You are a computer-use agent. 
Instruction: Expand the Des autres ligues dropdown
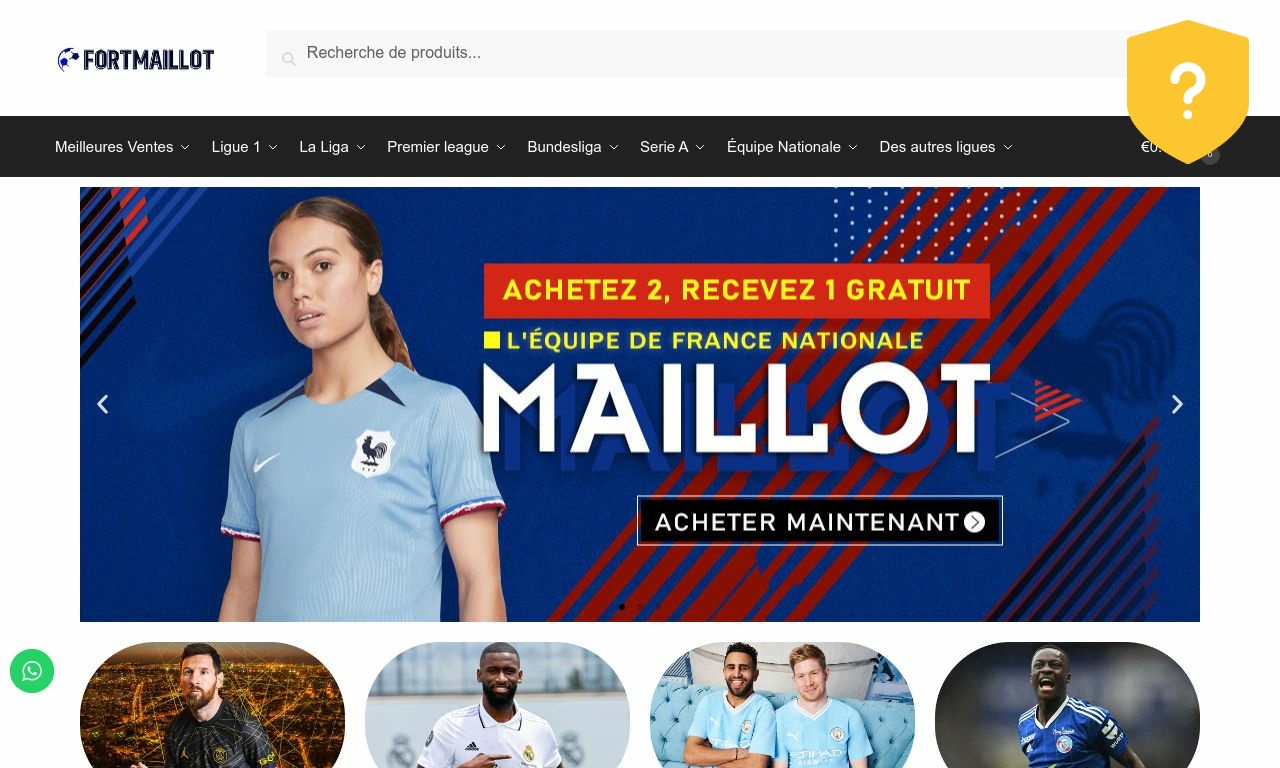point(946,147)
